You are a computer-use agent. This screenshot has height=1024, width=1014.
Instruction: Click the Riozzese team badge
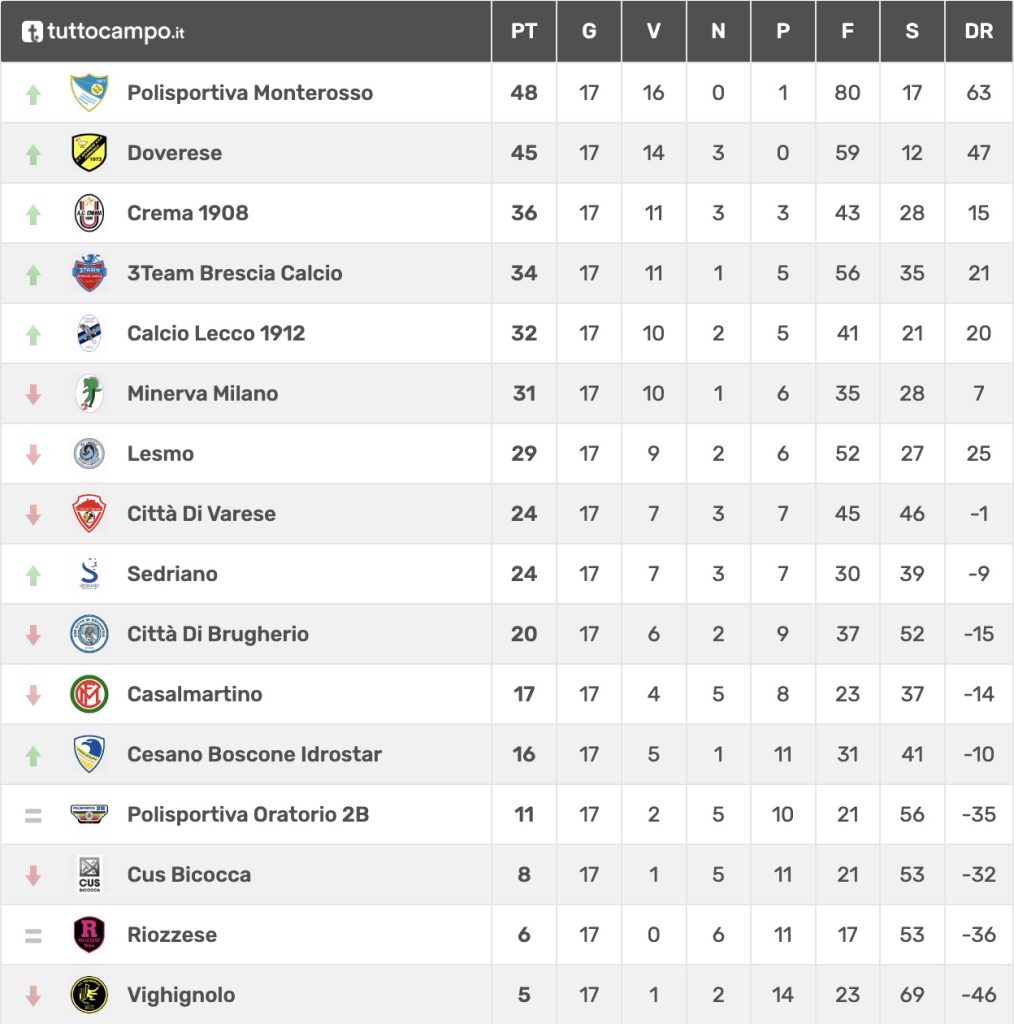point(89,934)
